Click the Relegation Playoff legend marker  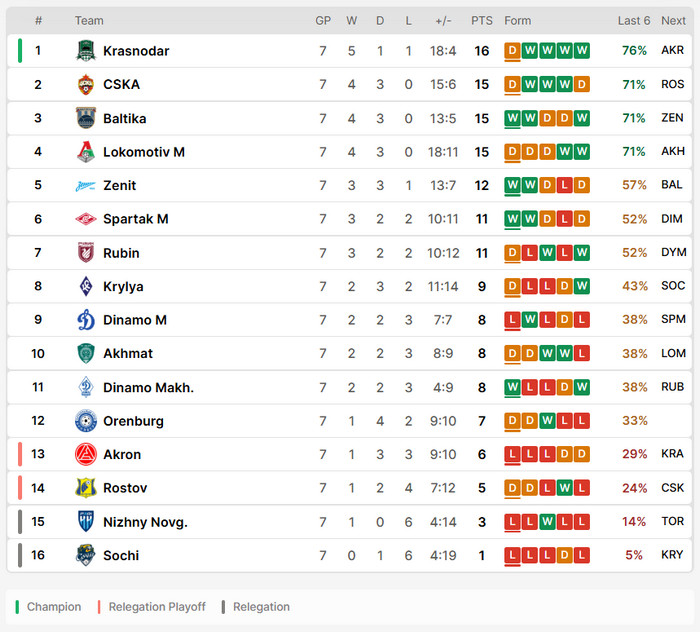[x=99, y=607]
